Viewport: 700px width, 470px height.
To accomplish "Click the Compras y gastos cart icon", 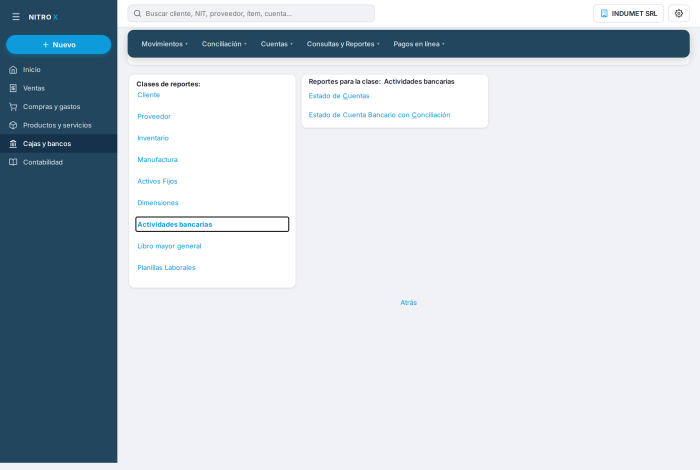I will [x=13, y=107].
